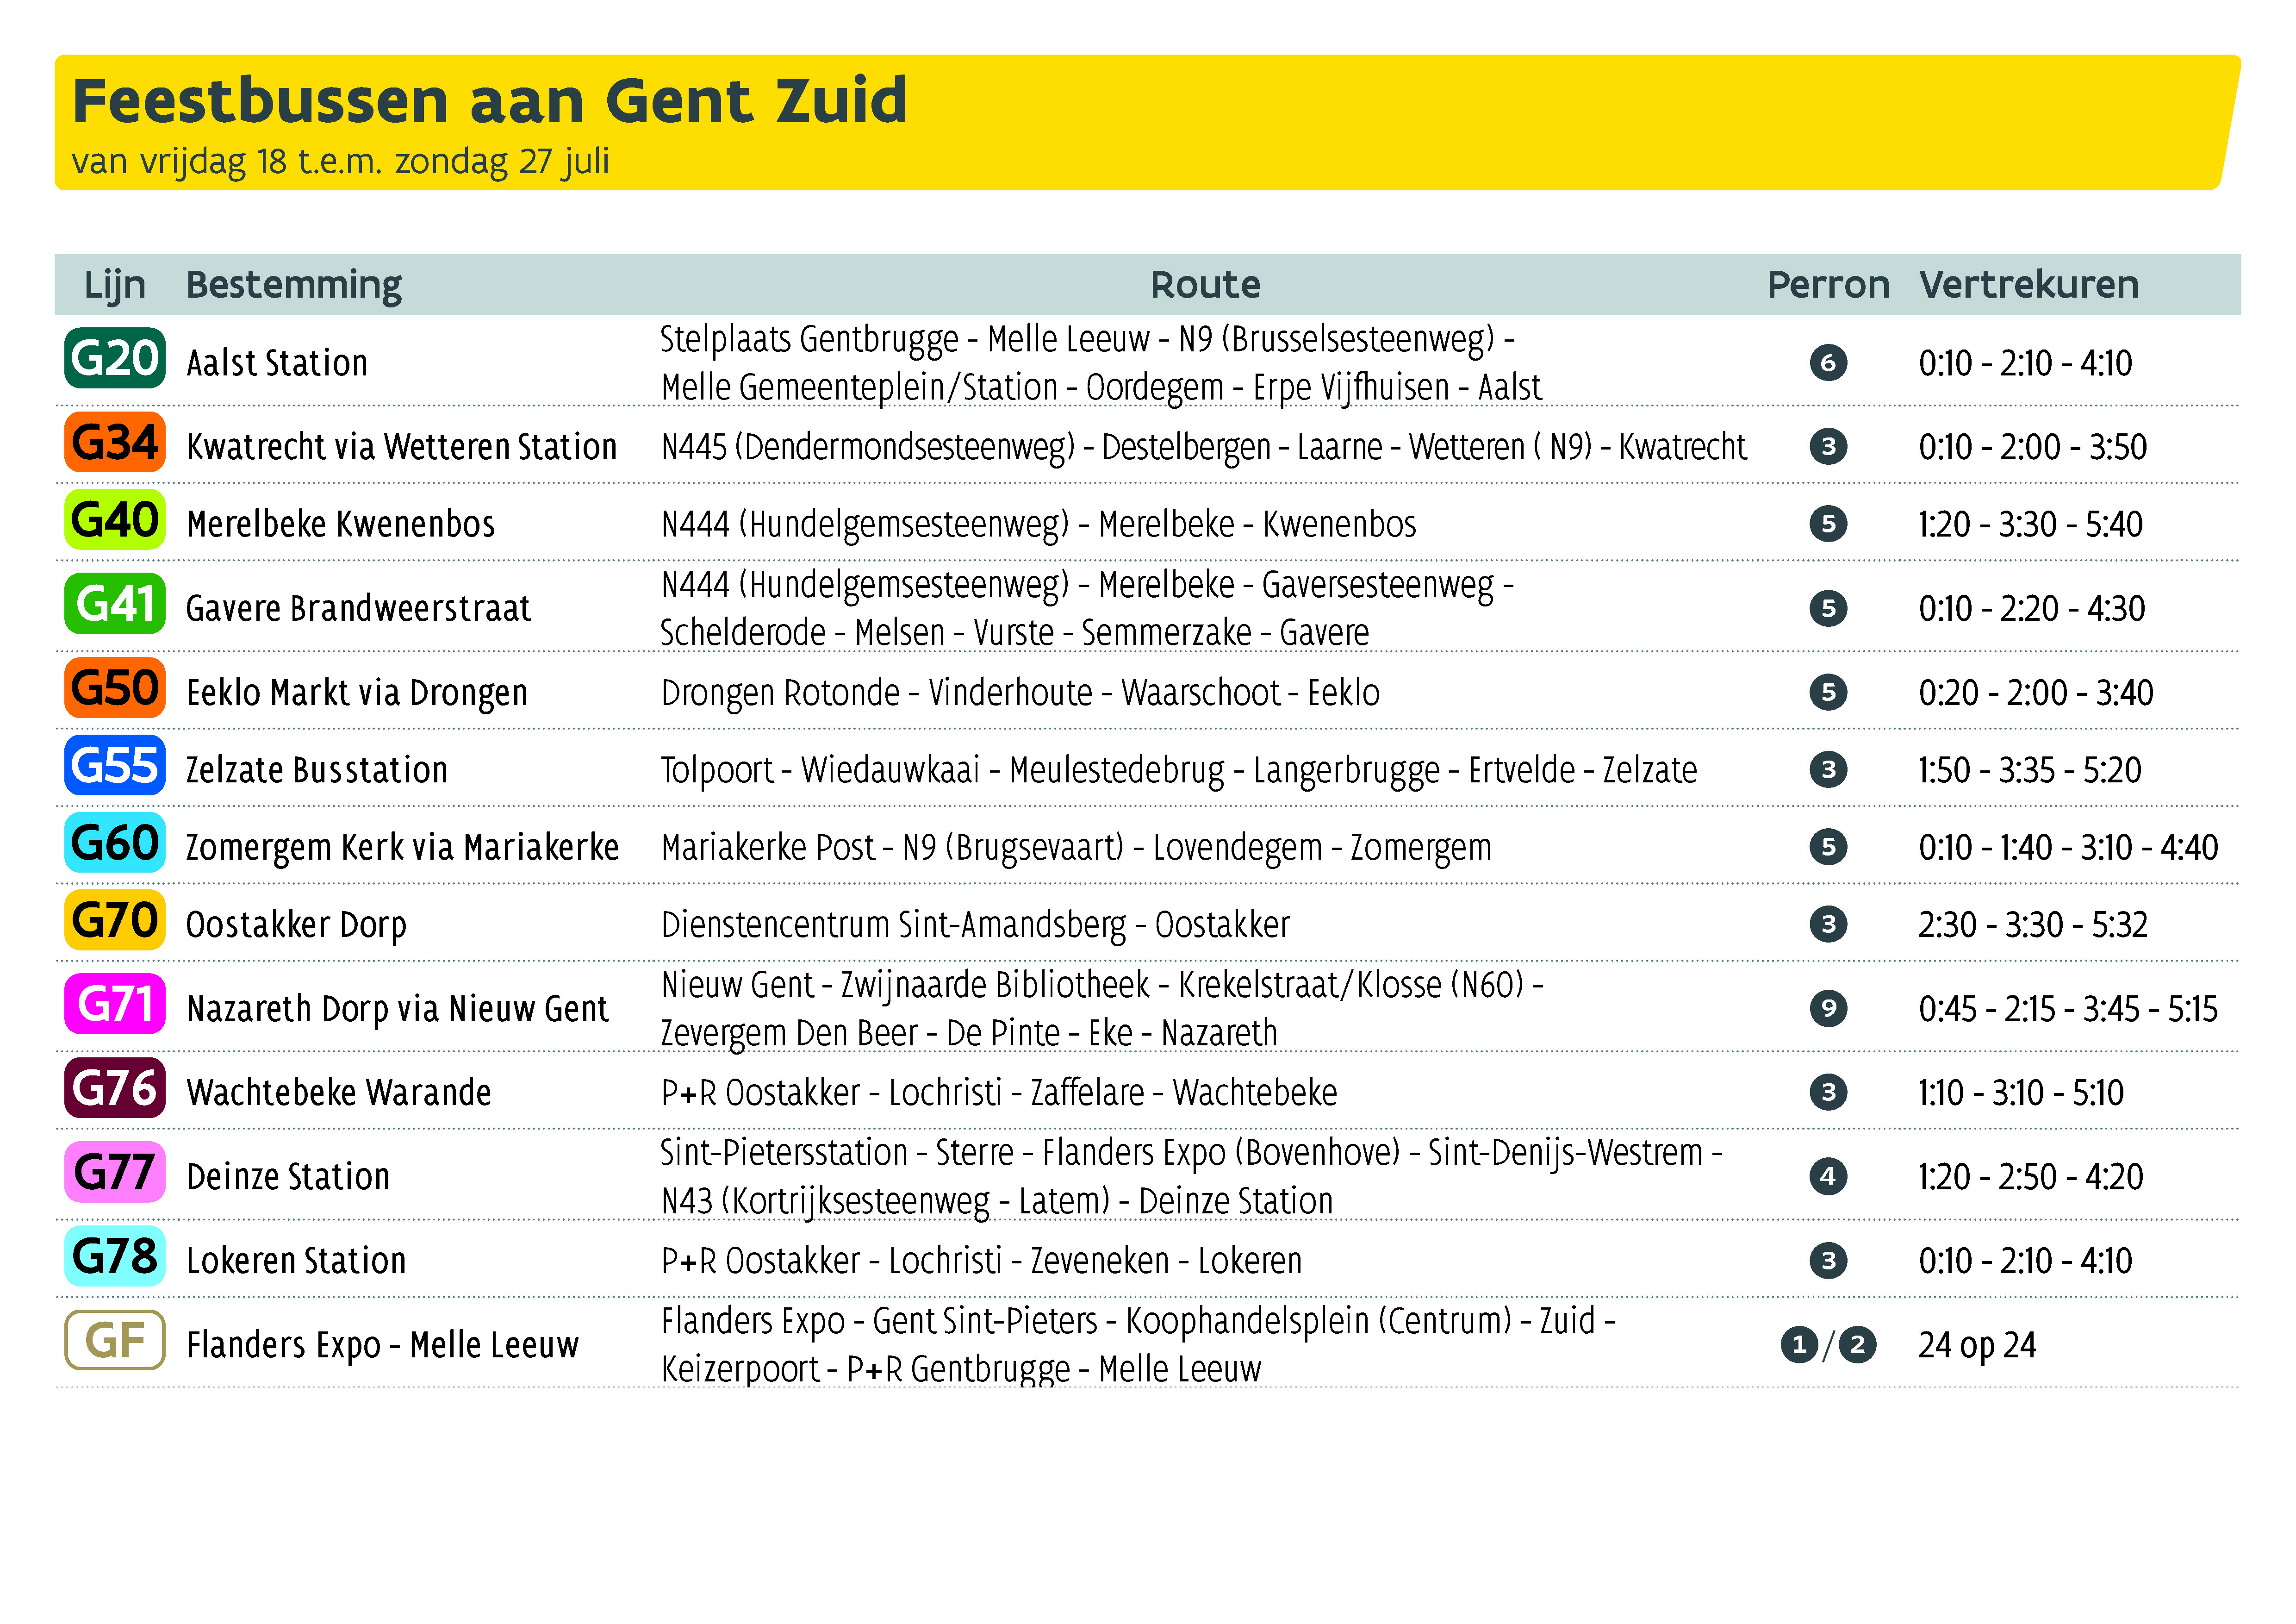Image resolution: width=2296 pixels, height=1624 pixels.
Task: Click platform 6 circle for Aalst Station
Action: 1828,362
